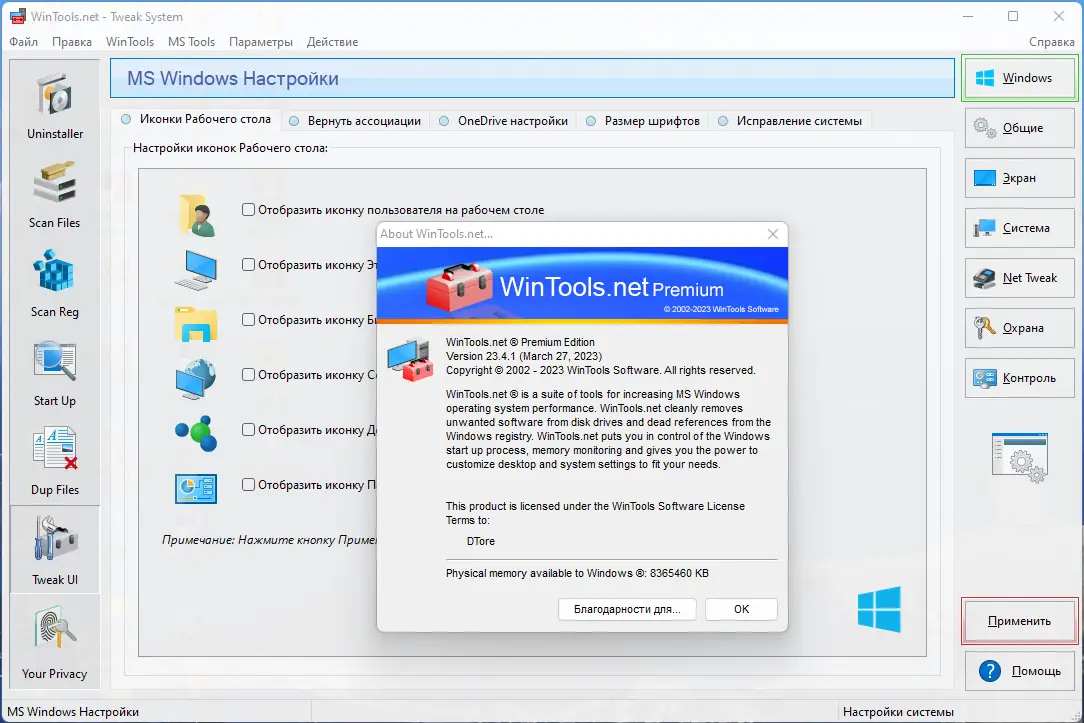1084x723 pixels.
Task: Click the Благодарности для button
Action: 627,609
